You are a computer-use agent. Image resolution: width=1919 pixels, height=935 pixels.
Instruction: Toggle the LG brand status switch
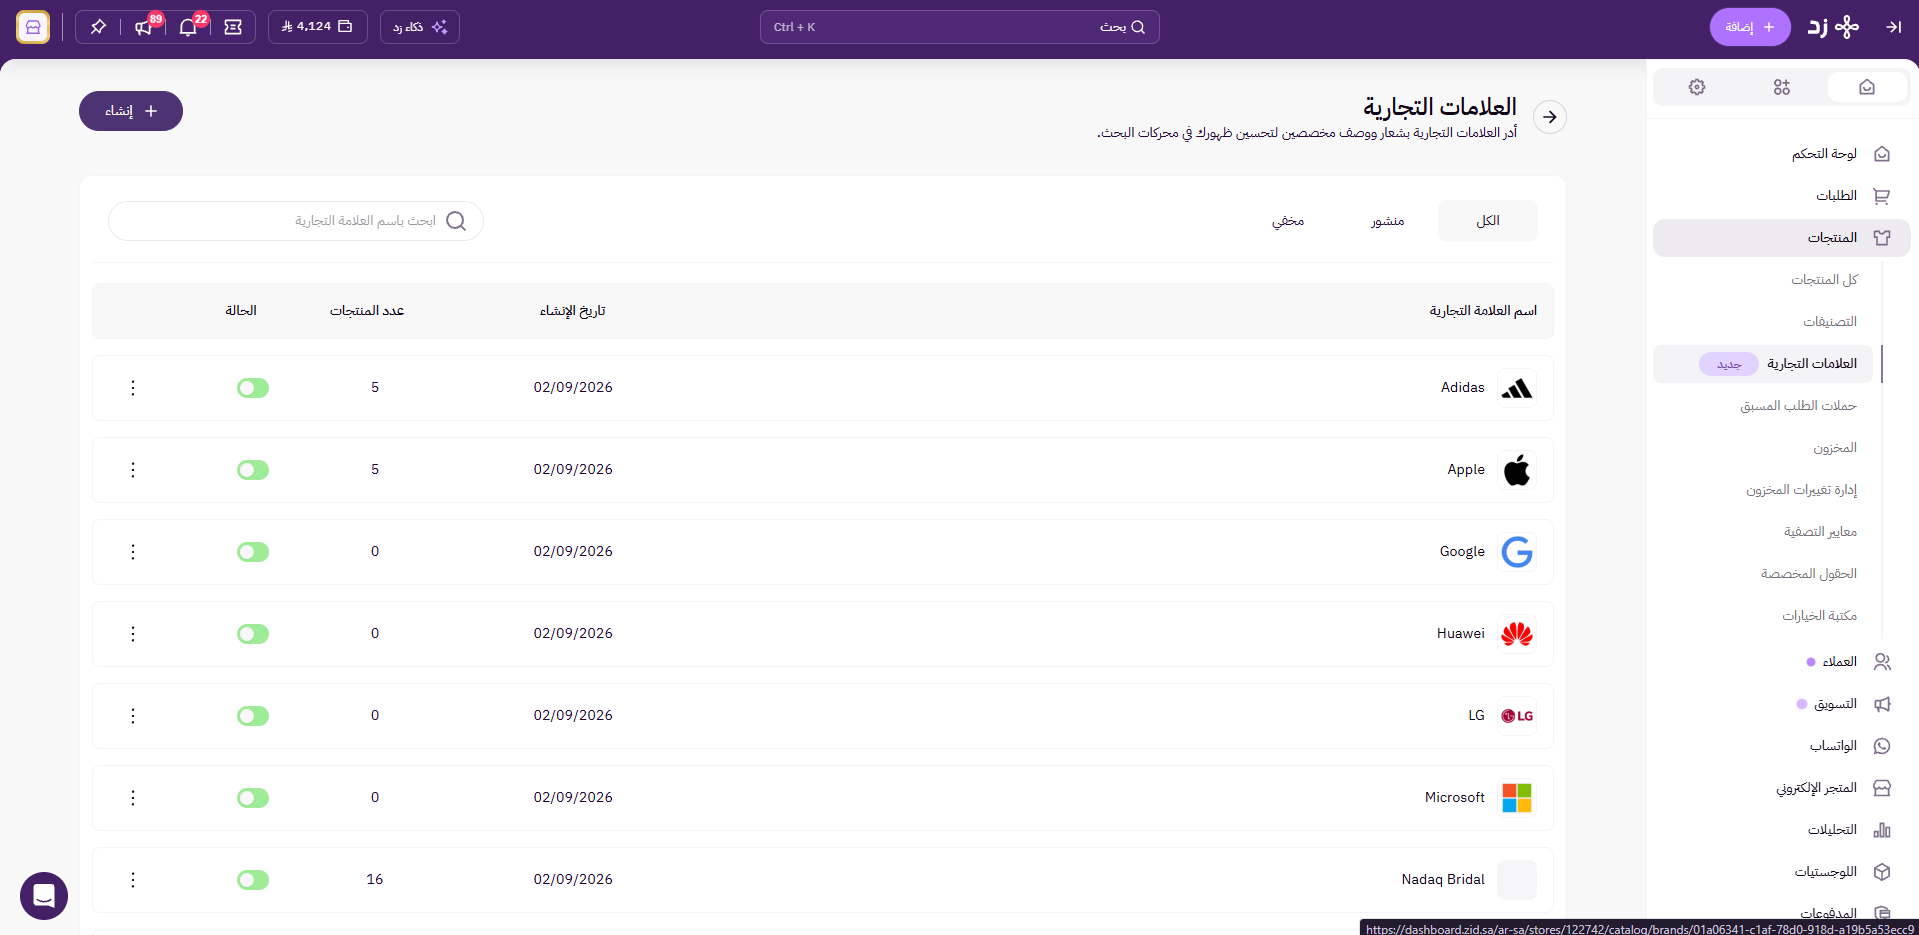point(253,716)
